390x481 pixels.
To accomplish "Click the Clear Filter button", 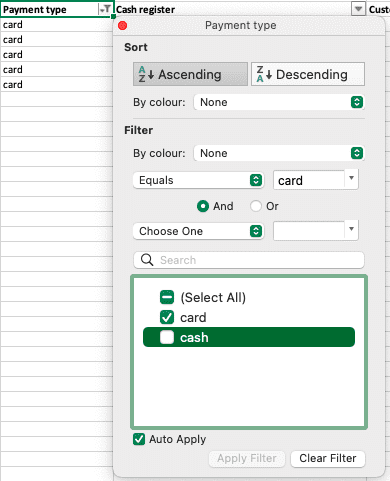I will click(x=328, y=459).
